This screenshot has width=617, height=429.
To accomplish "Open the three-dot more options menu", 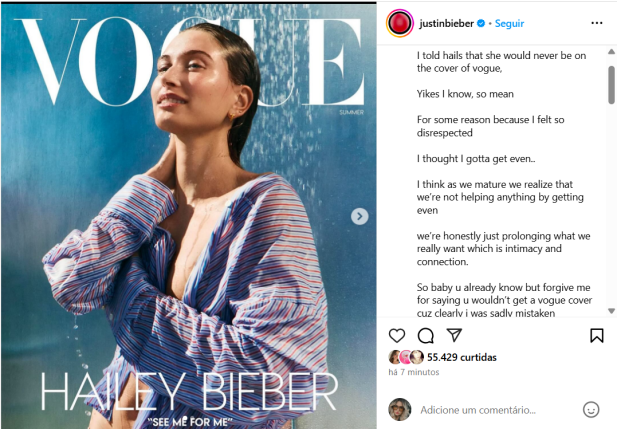I will tap(597, 23).
